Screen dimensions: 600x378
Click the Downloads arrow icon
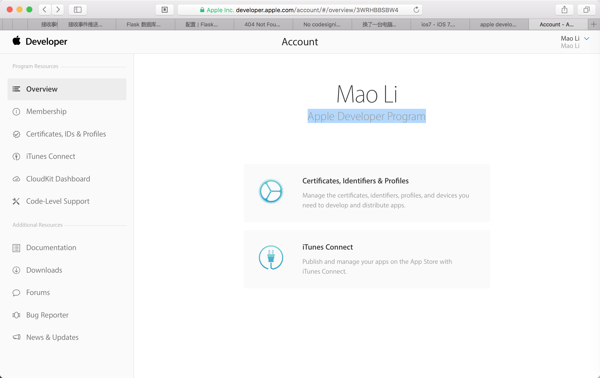(x=16, y=270)
